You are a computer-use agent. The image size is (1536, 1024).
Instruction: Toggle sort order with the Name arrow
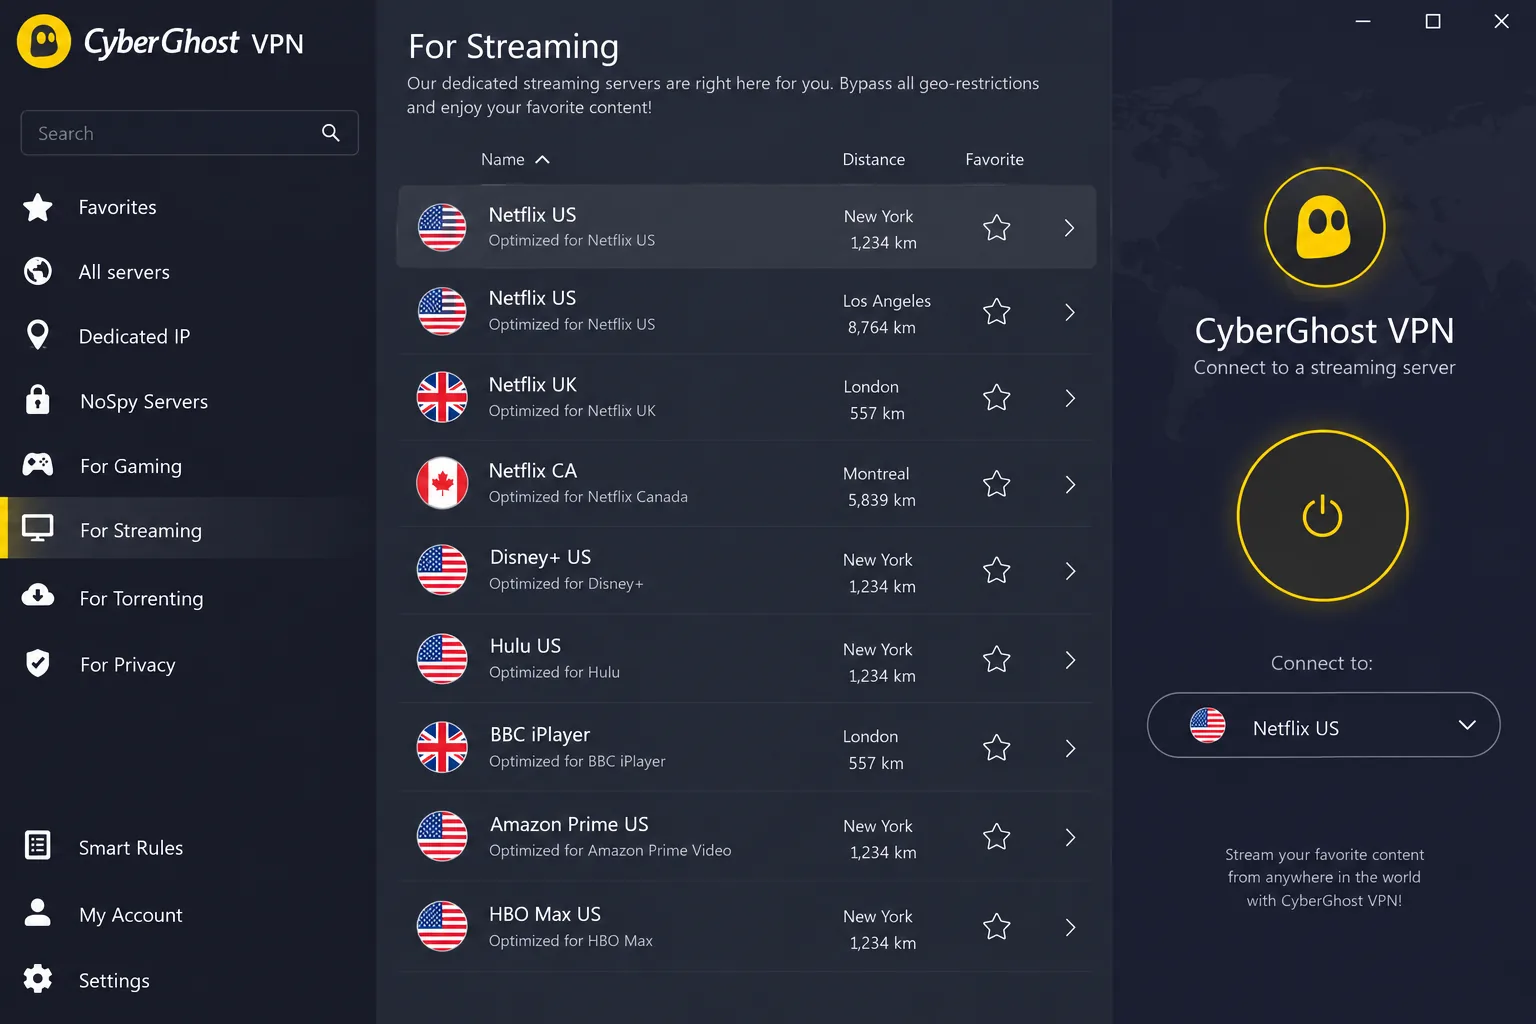click(543, 160)
